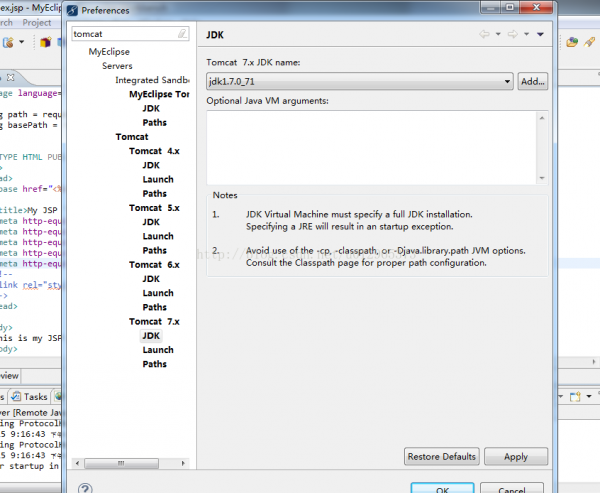Select JDK under Tomcat 6.x
This screenshot has height=493, width=600.
pyautogui.click(x=151, y=279)
